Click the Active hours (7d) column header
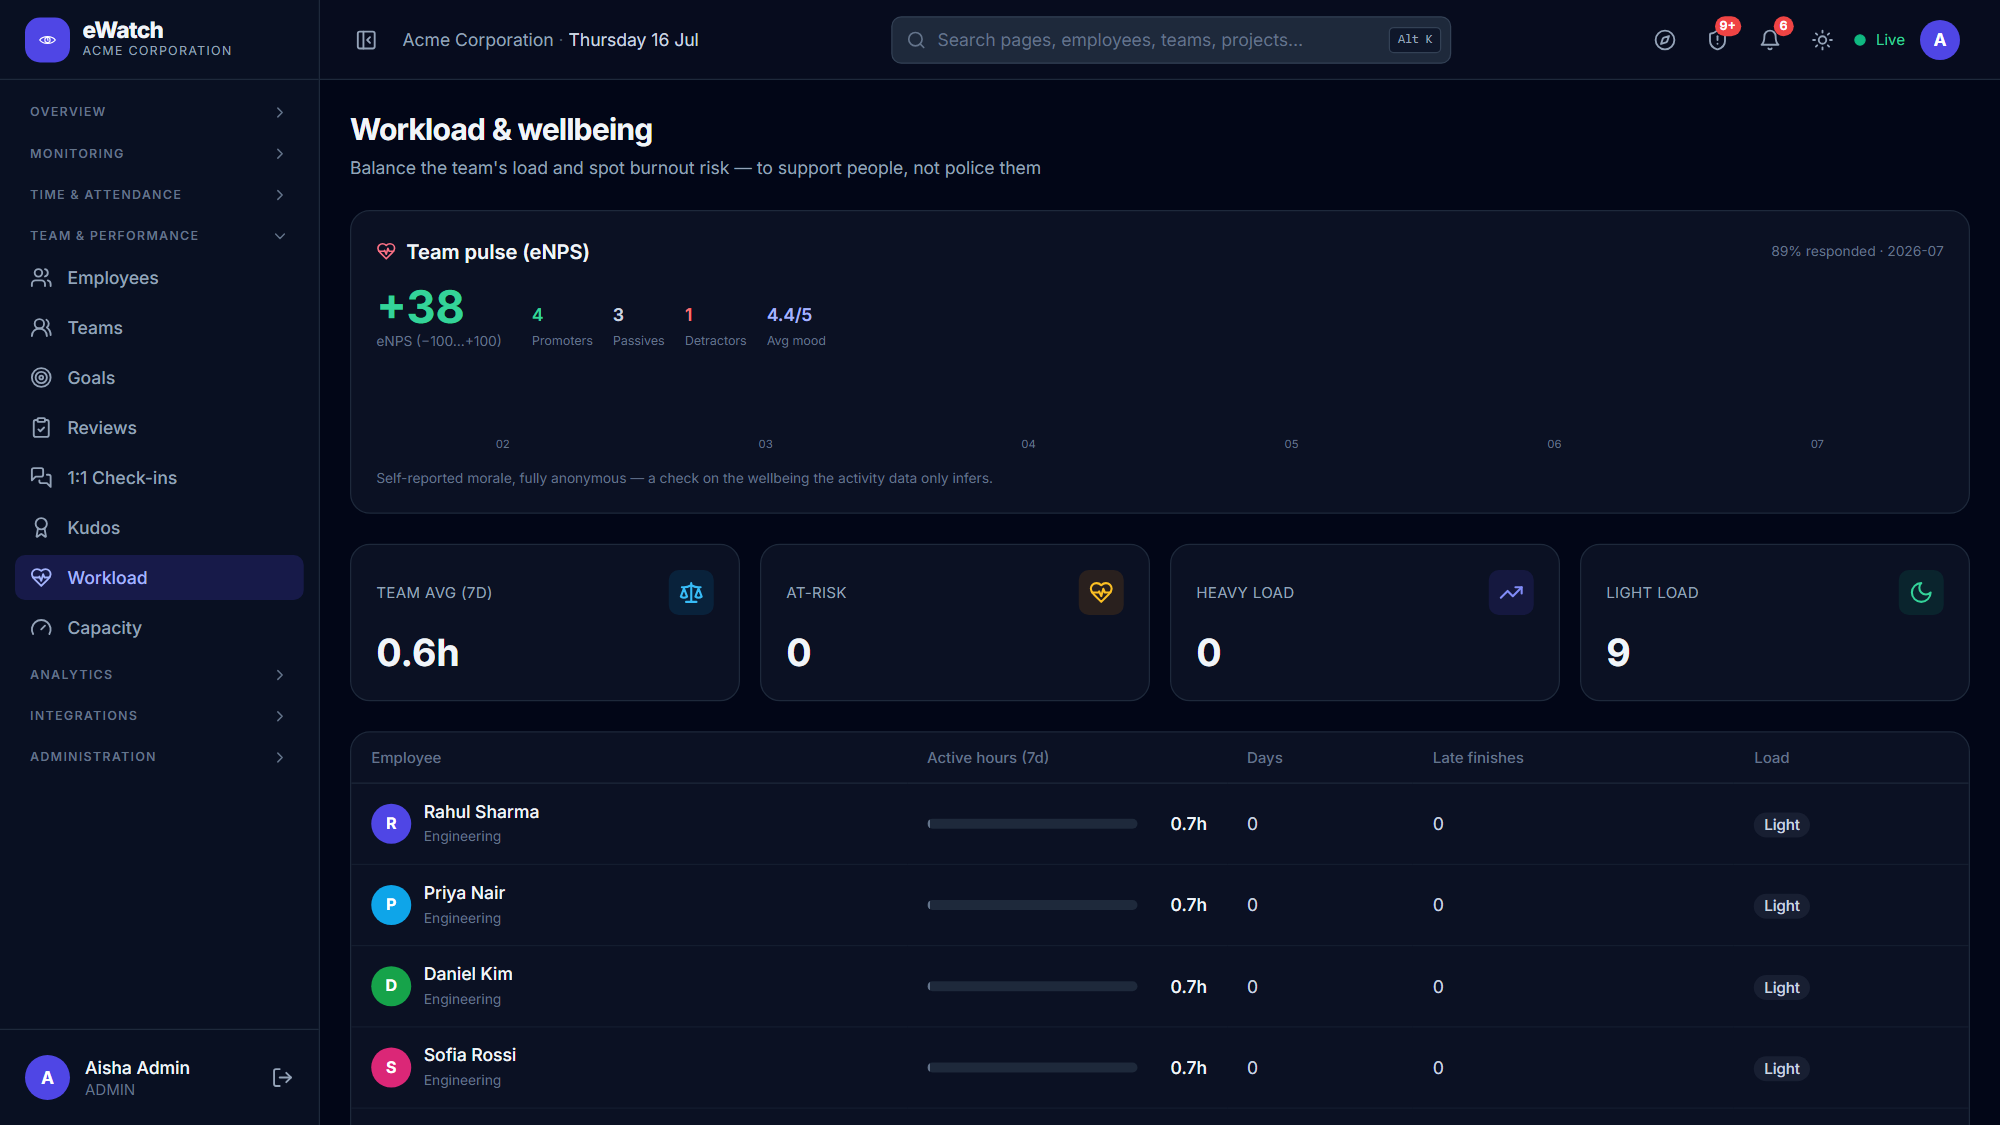This screenshot has width=2000, height=1125. 988,758
